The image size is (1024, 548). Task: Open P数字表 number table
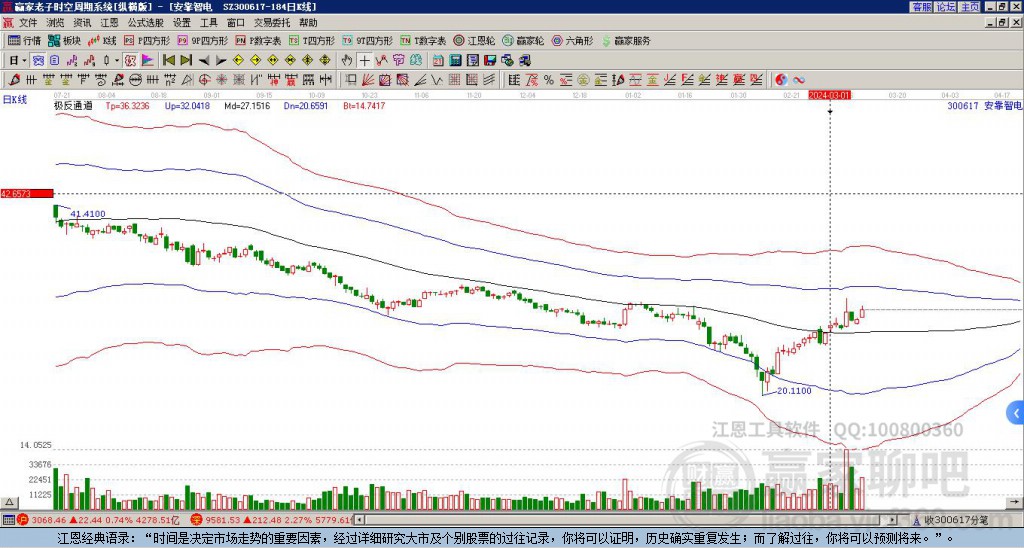pyautogui.click(x=258, y=40)
